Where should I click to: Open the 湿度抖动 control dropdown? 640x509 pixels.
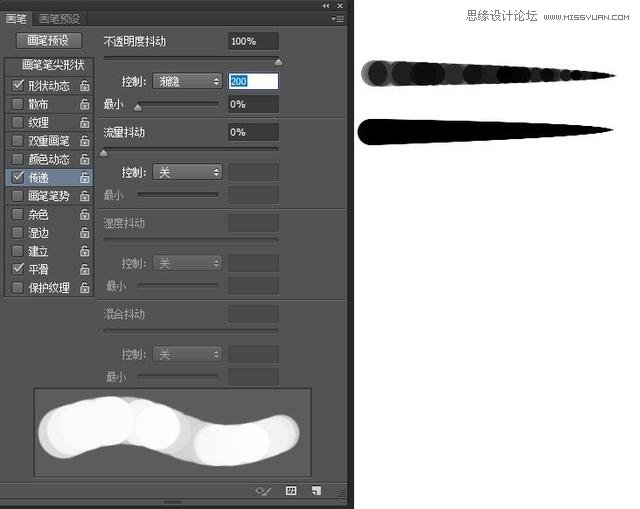187,263
